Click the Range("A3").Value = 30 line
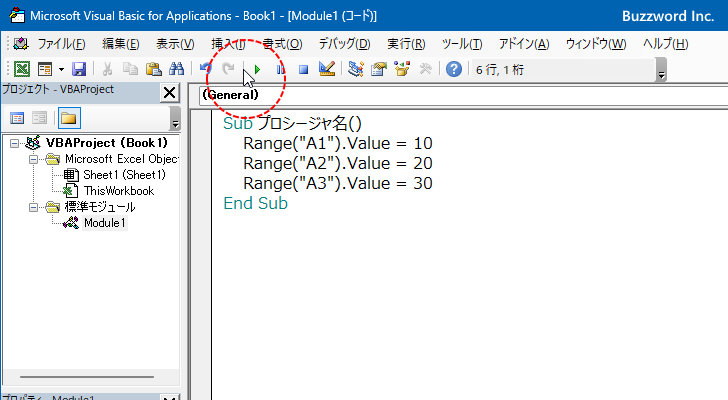Viewport: 728px width, 400px height. tap(338, 183)
